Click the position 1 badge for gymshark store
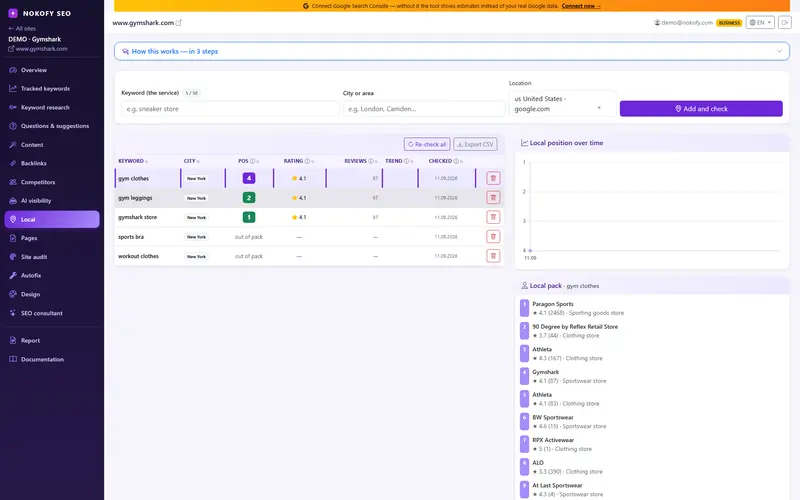The height and width of the screenshot is (500, 800). [x=248, y=217]
